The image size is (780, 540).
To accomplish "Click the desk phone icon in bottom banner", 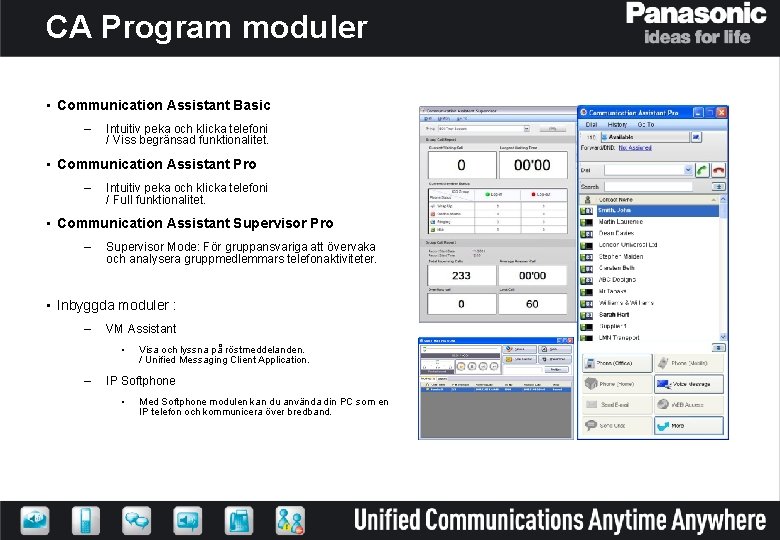I will (x=239, y=520).
